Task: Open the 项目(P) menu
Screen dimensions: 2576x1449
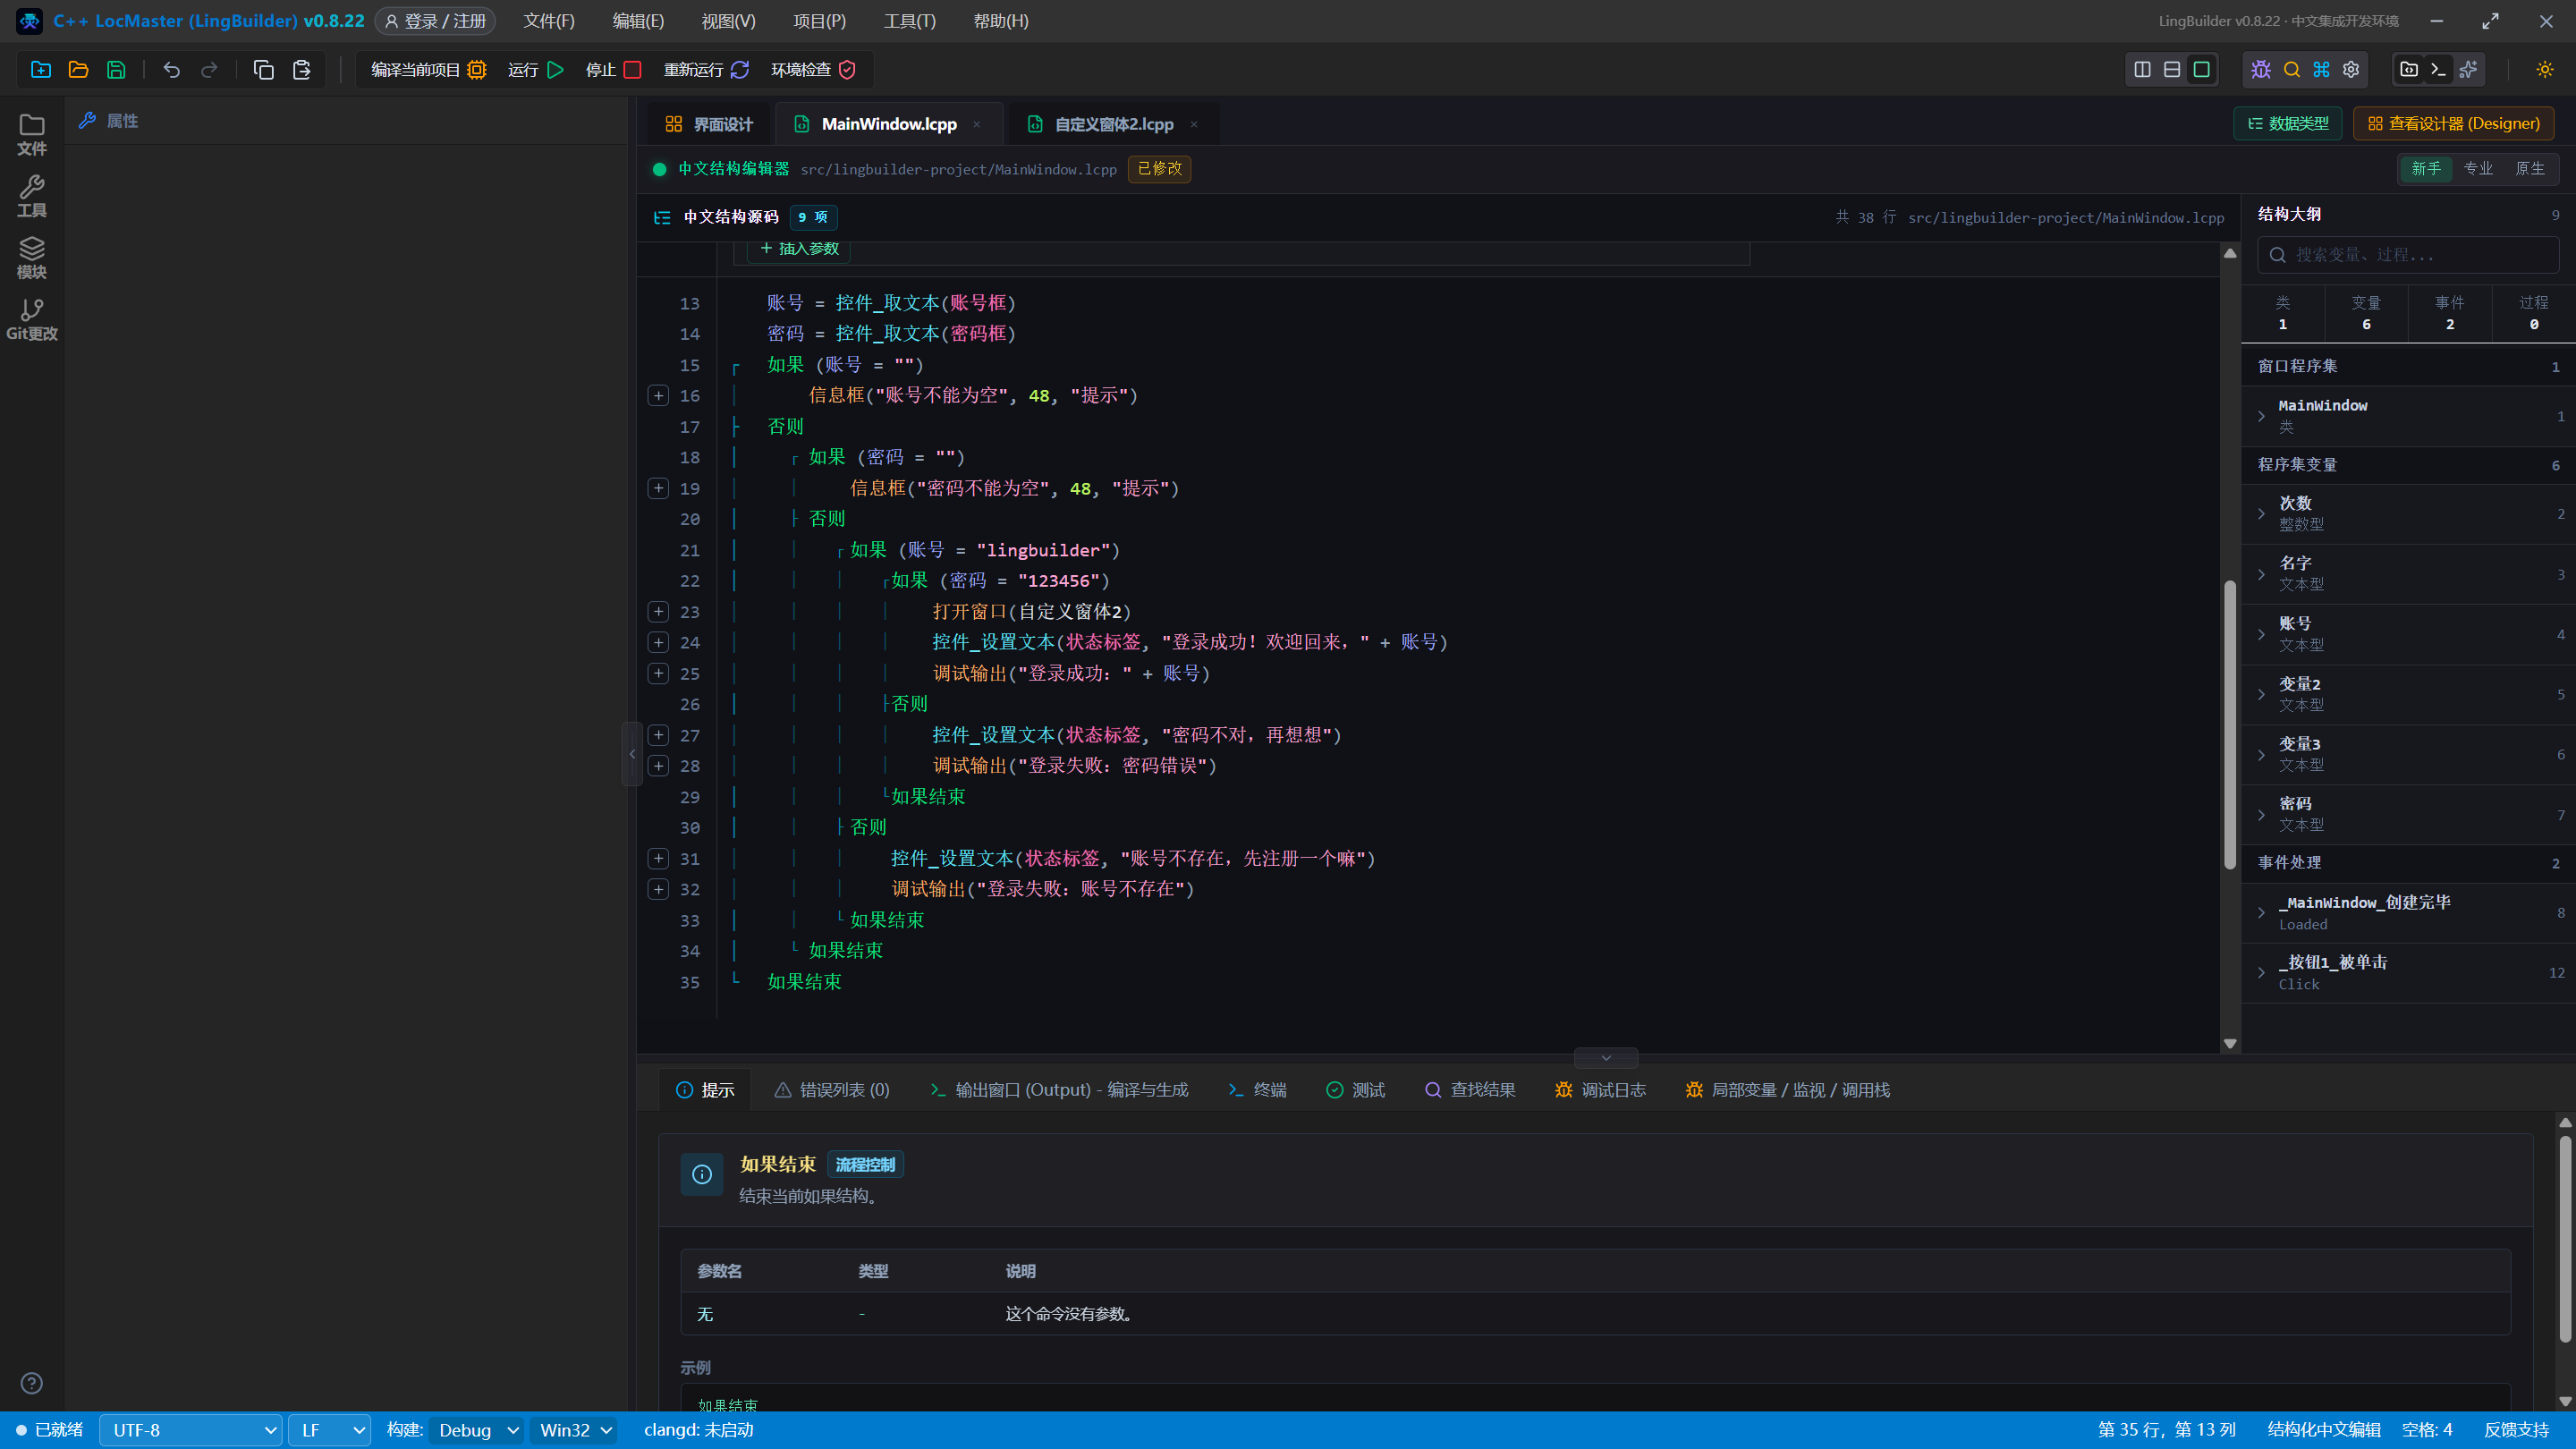Action: pos(819,21)
